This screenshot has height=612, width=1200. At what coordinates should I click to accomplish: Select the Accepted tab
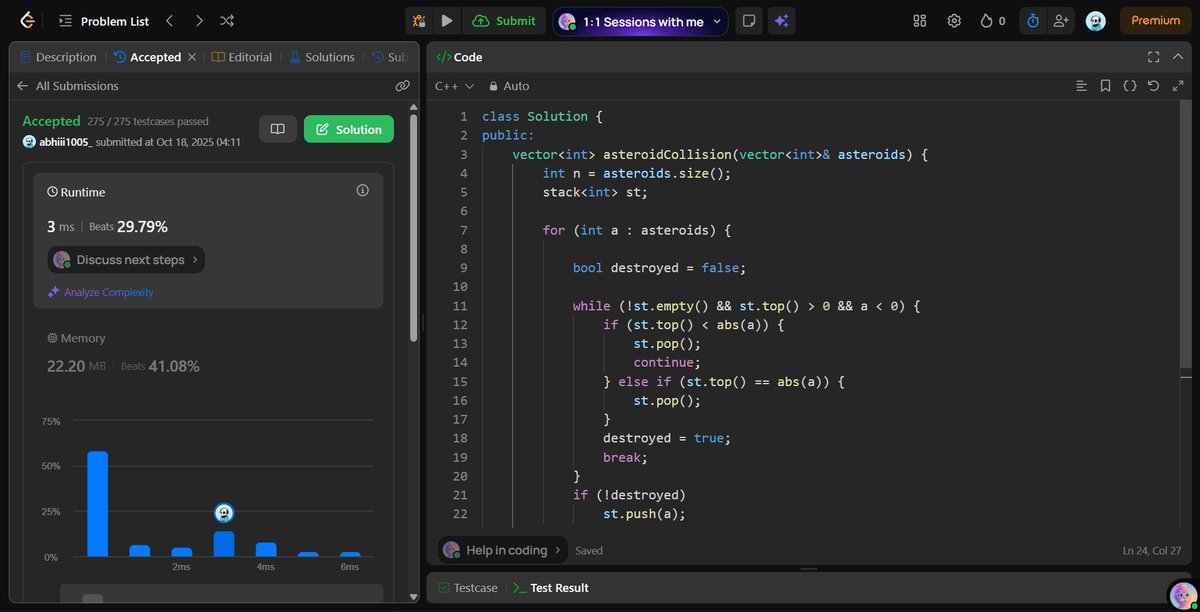pyautogui.click(x=147, y=57)
